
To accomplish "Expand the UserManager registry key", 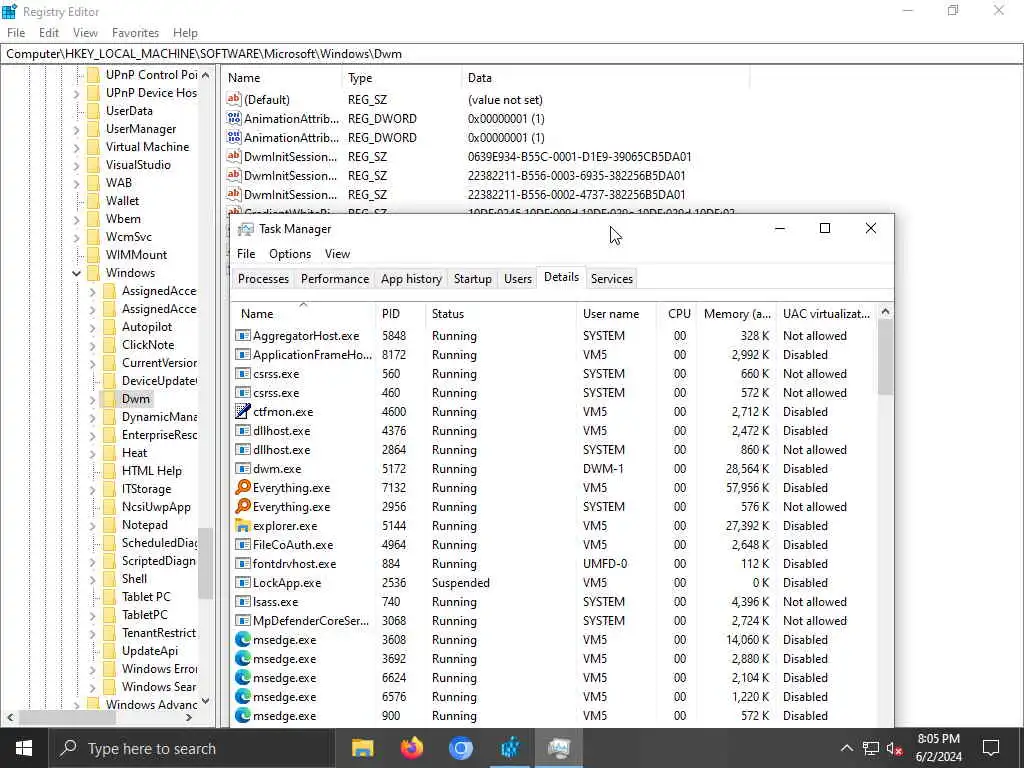I will [x=76, y=129].
